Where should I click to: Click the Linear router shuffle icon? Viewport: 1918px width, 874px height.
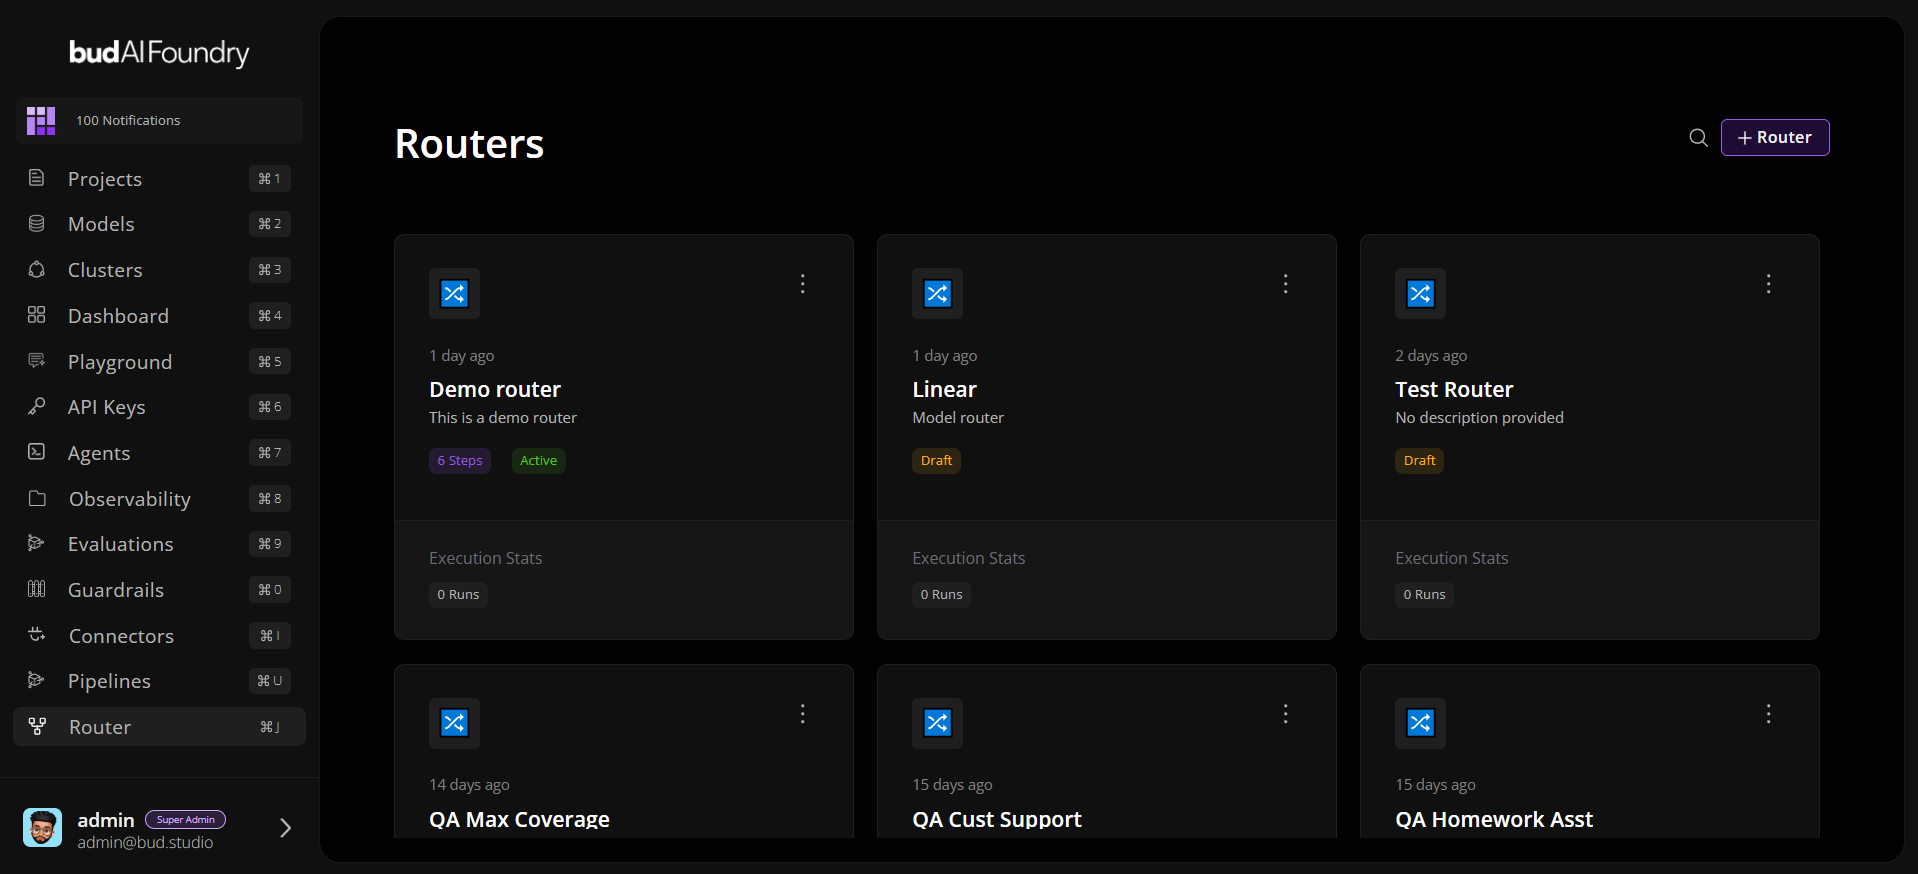pyautogui.click(x=937, y=293)
